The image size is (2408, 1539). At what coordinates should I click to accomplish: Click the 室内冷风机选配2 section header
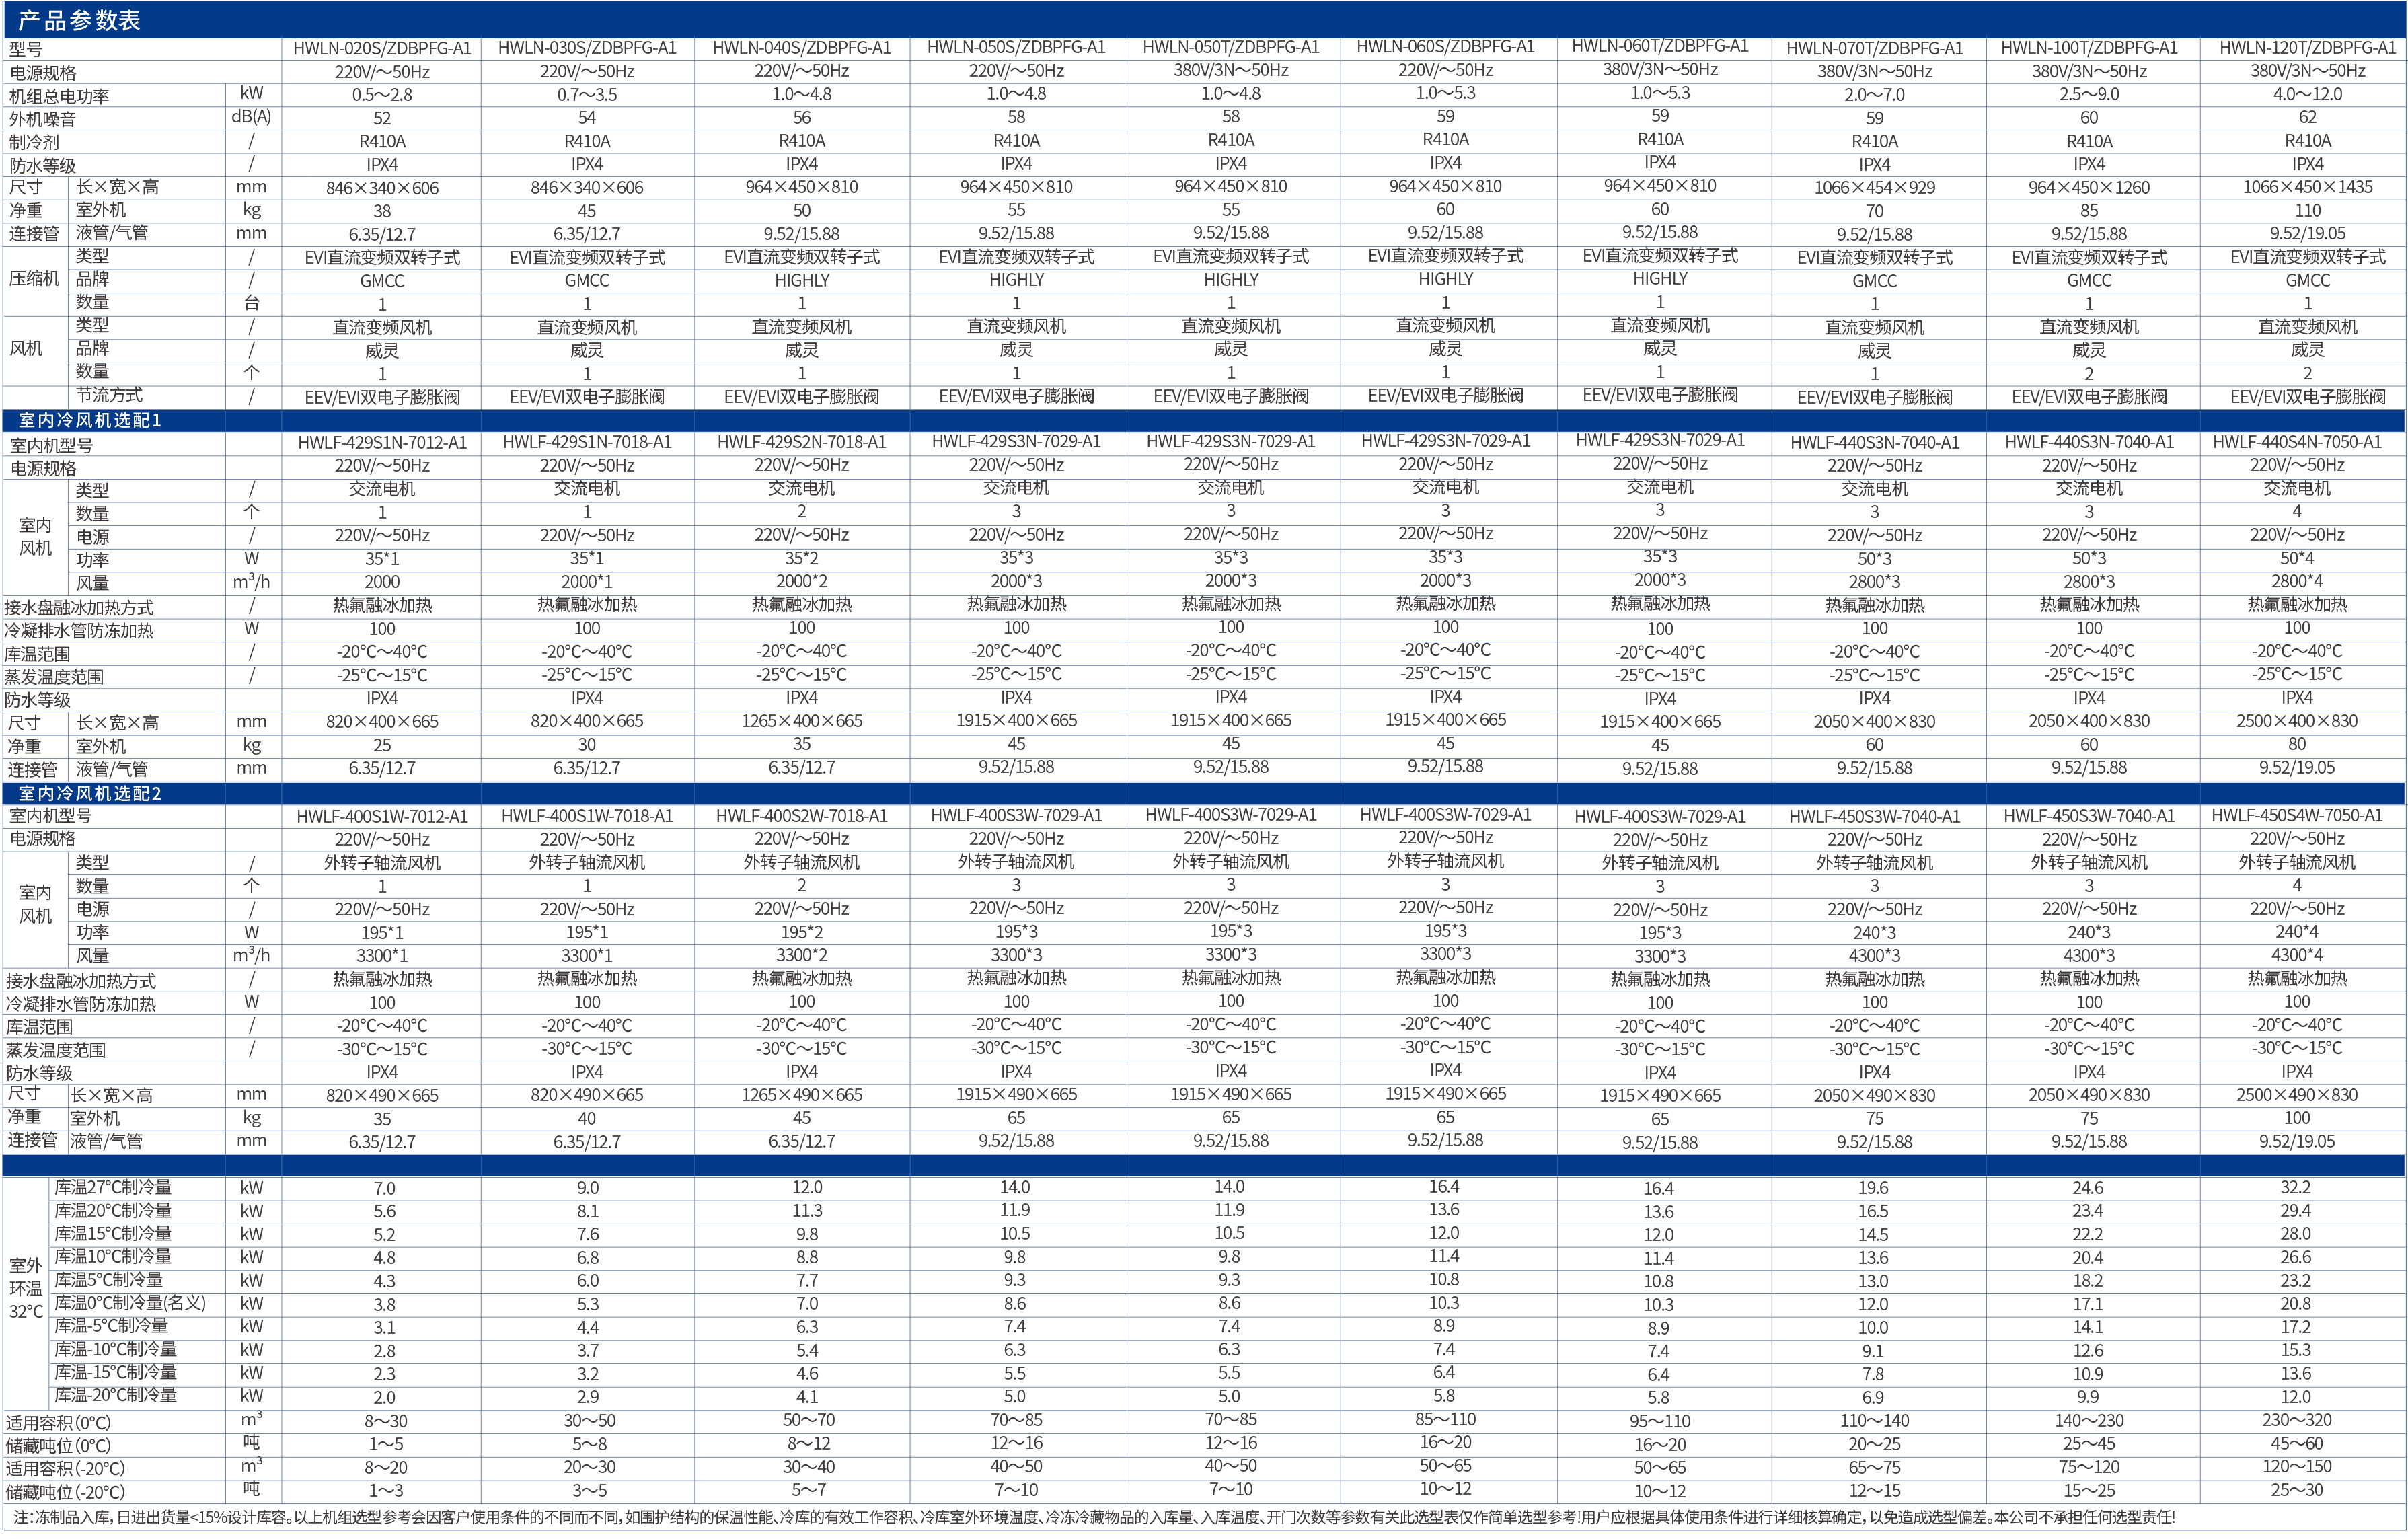[90, 793]
